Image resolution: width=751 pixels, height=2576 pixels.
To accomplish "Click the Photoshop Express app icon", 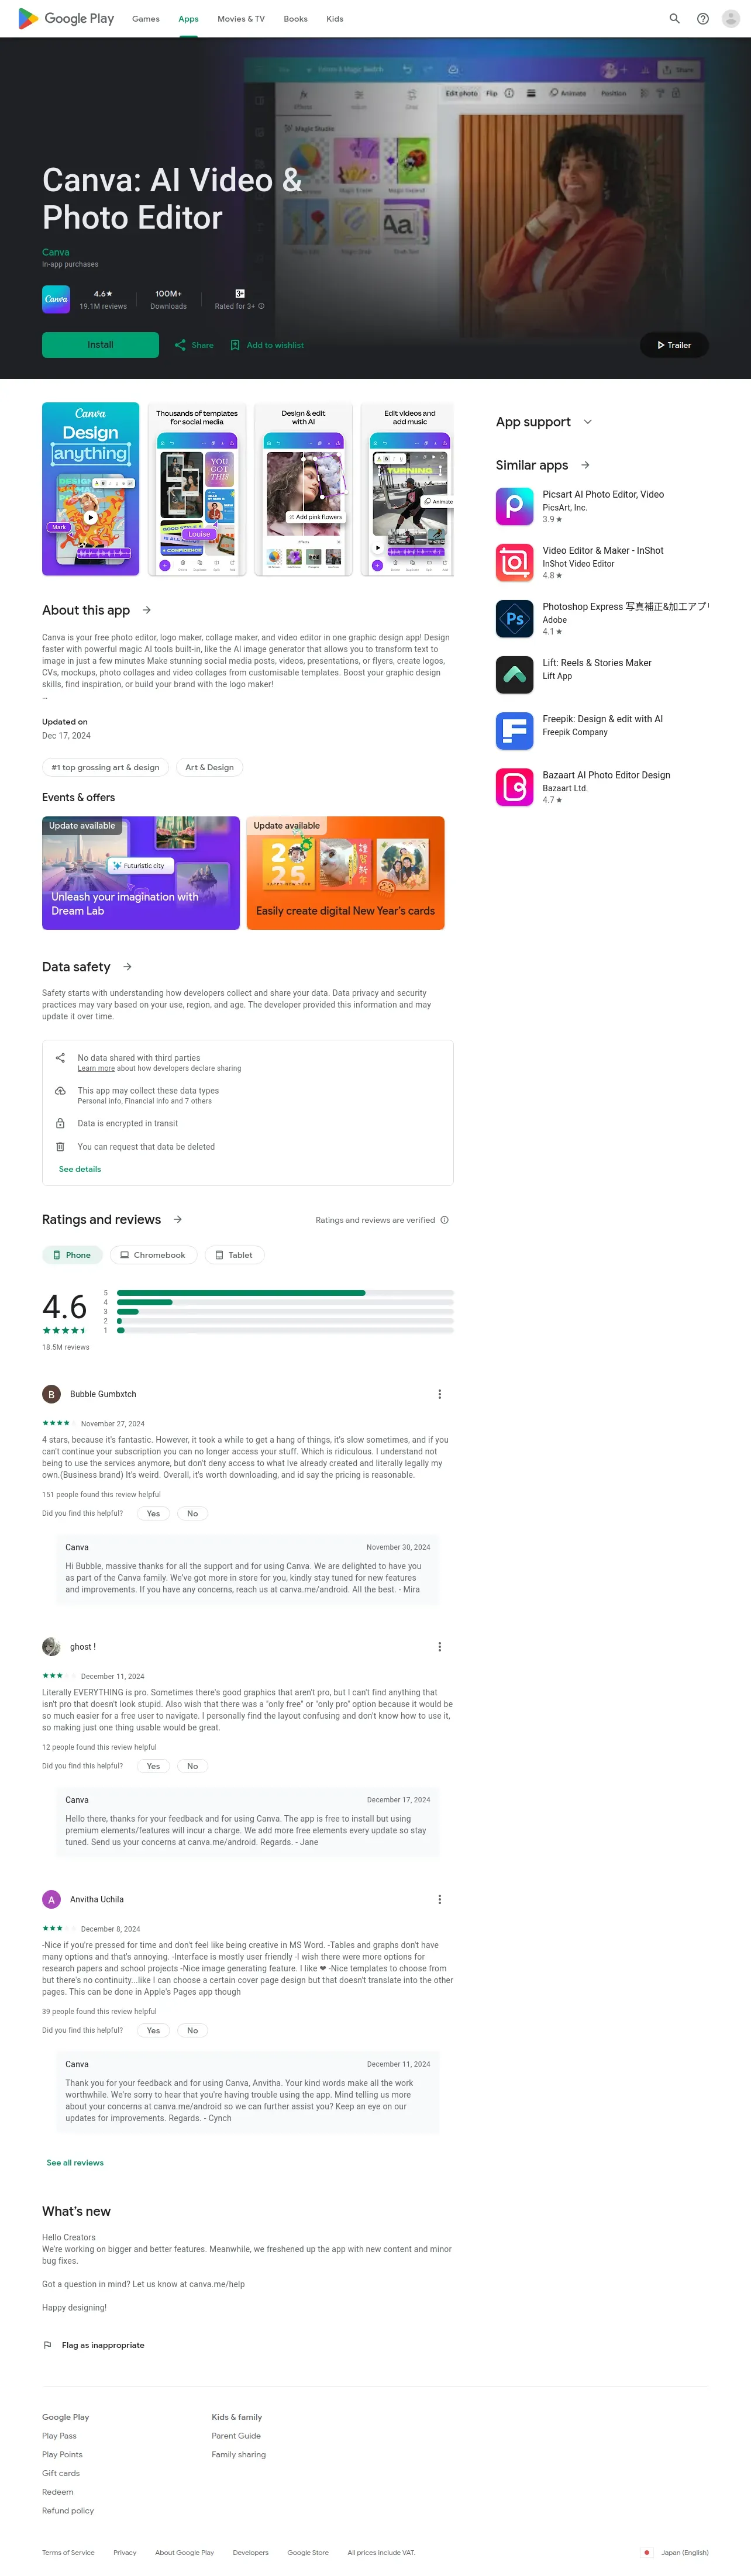I will coord(515,618).
